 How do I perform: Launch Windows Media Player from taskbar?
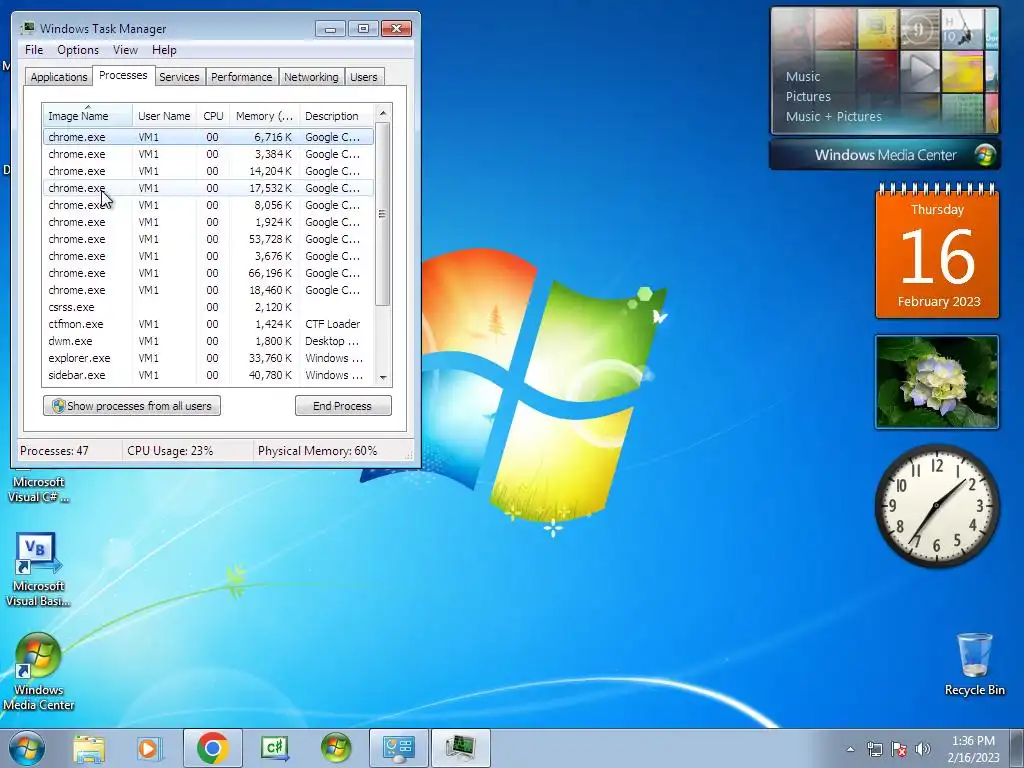click(148, 748)
